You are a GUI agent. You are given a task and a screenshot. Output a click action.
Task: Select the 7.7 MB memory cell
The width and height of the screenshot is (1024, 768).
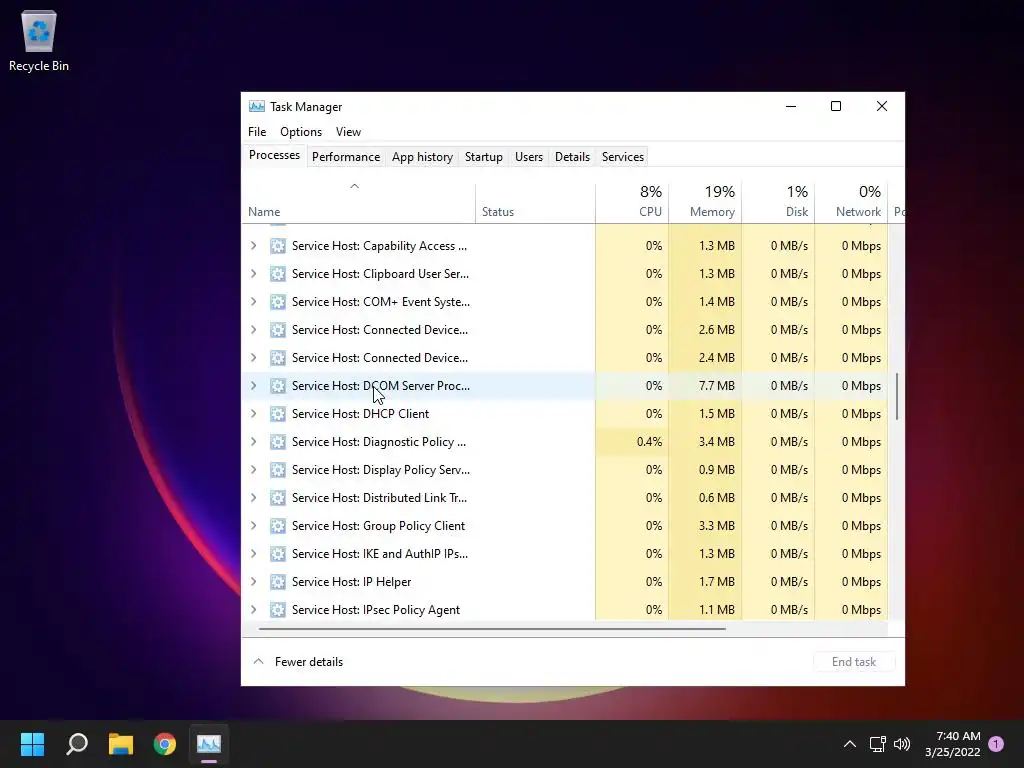point(705,386)
